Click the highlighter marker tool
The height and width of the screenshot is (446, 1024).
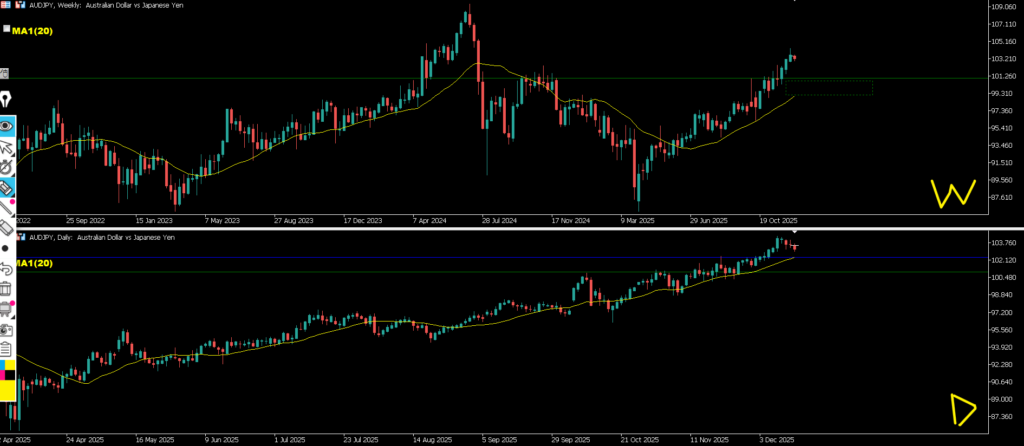pos(6,187)
